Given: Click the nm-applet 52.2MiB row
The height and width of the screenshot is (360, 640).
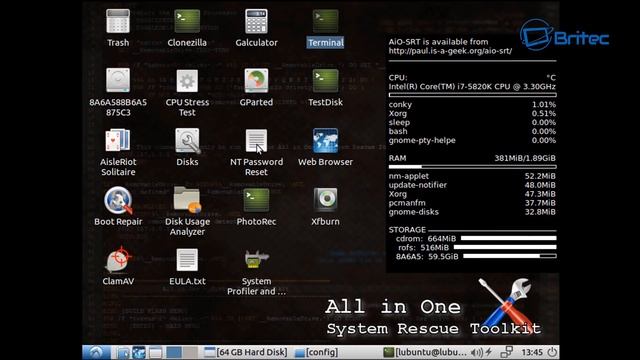Looking at the screenshot, I should click(472, 176).
